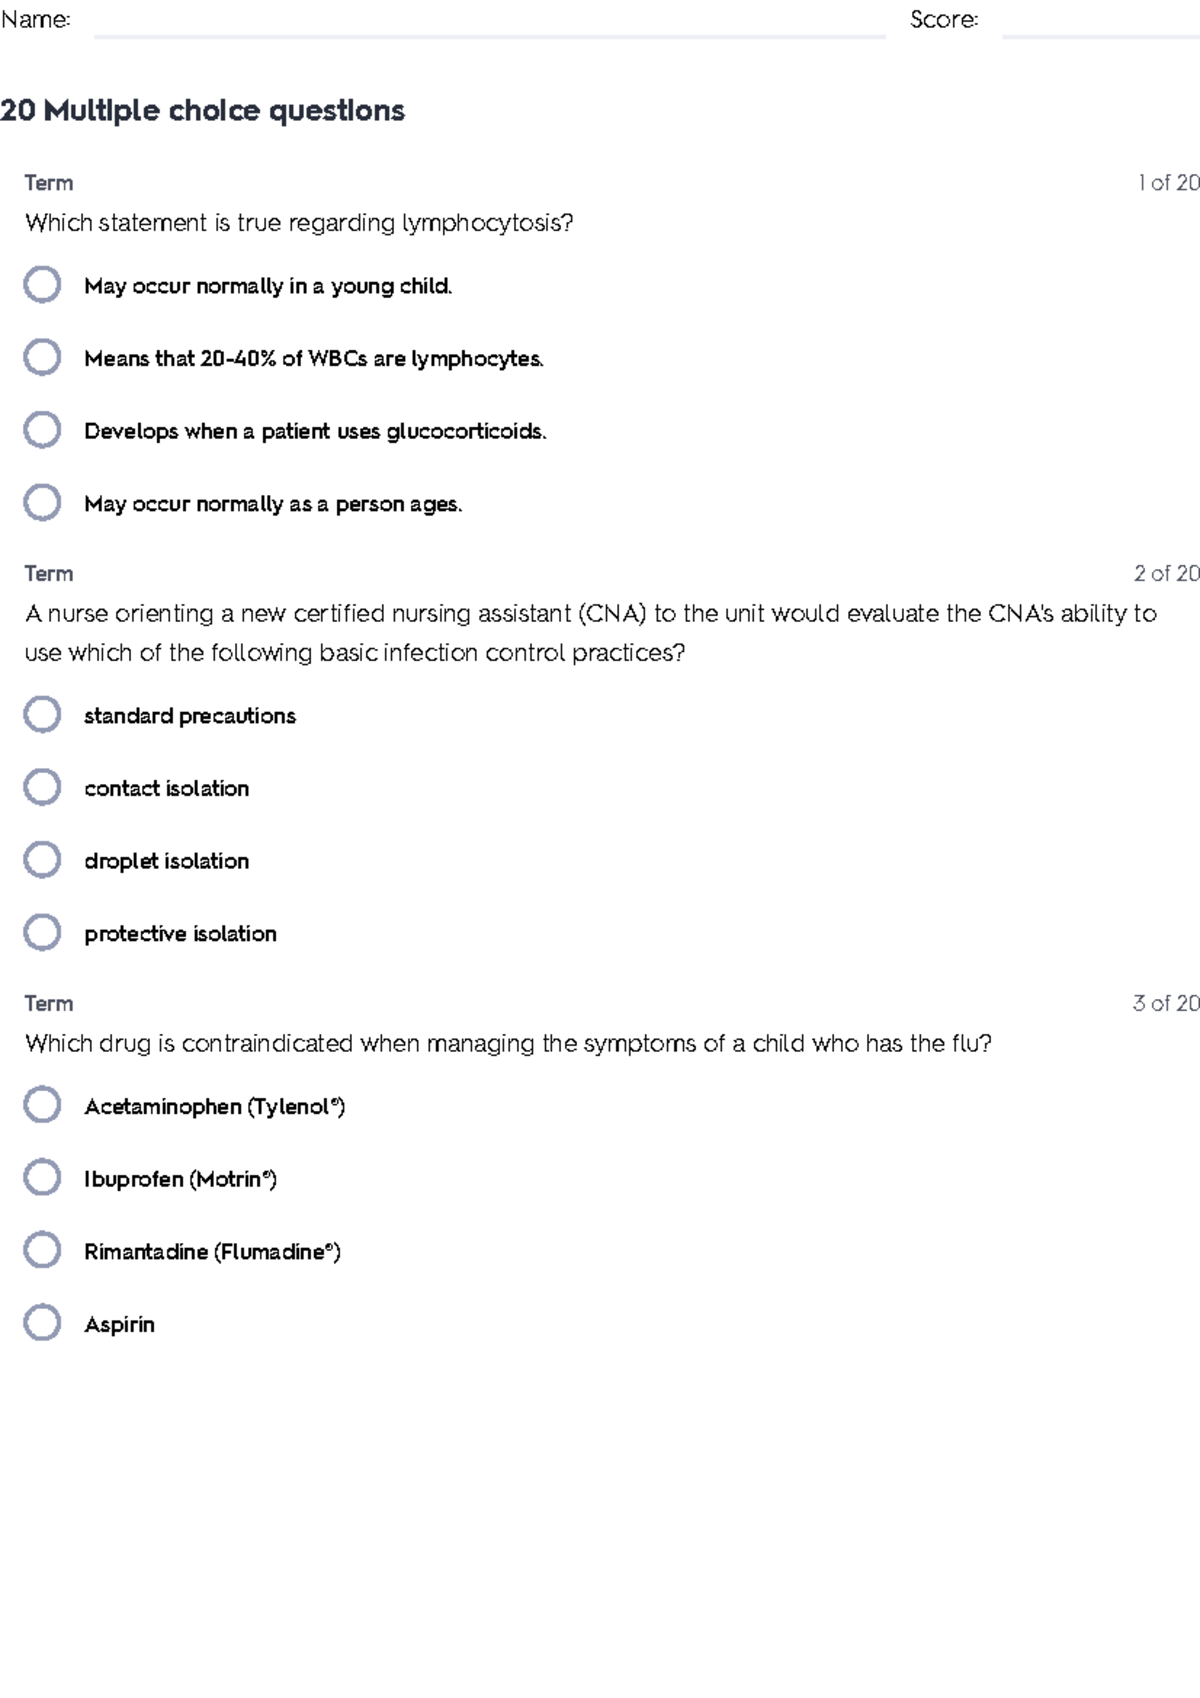
Task: Click the '20 Multiple choice questions' heading
Action: pyautogui.click(x=203, y=110)
